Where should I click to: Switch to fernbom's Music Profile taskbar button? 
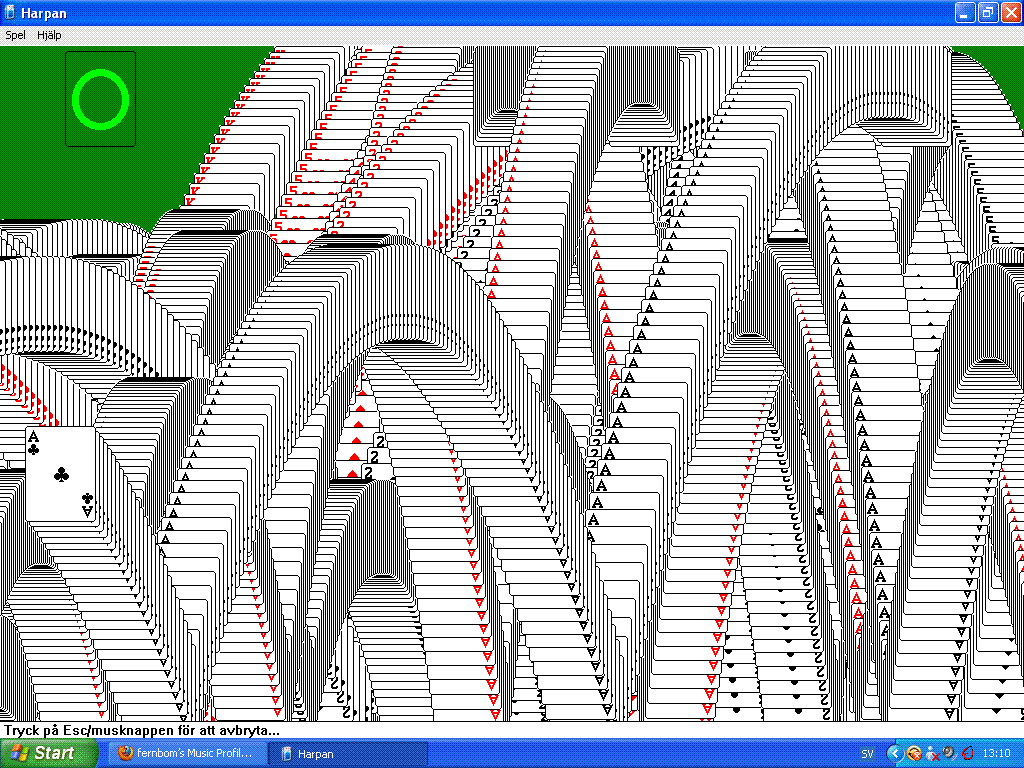(x=186, y=753)
